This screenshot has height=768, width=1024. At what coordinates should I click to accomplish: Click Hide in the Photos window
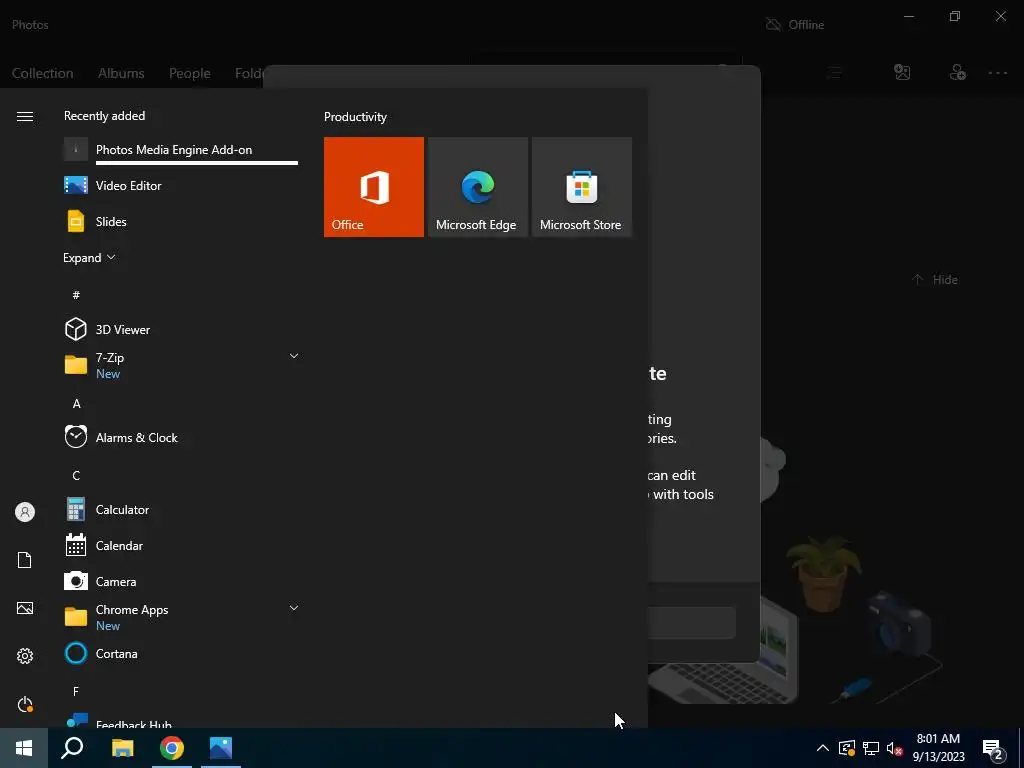point(935,280)
